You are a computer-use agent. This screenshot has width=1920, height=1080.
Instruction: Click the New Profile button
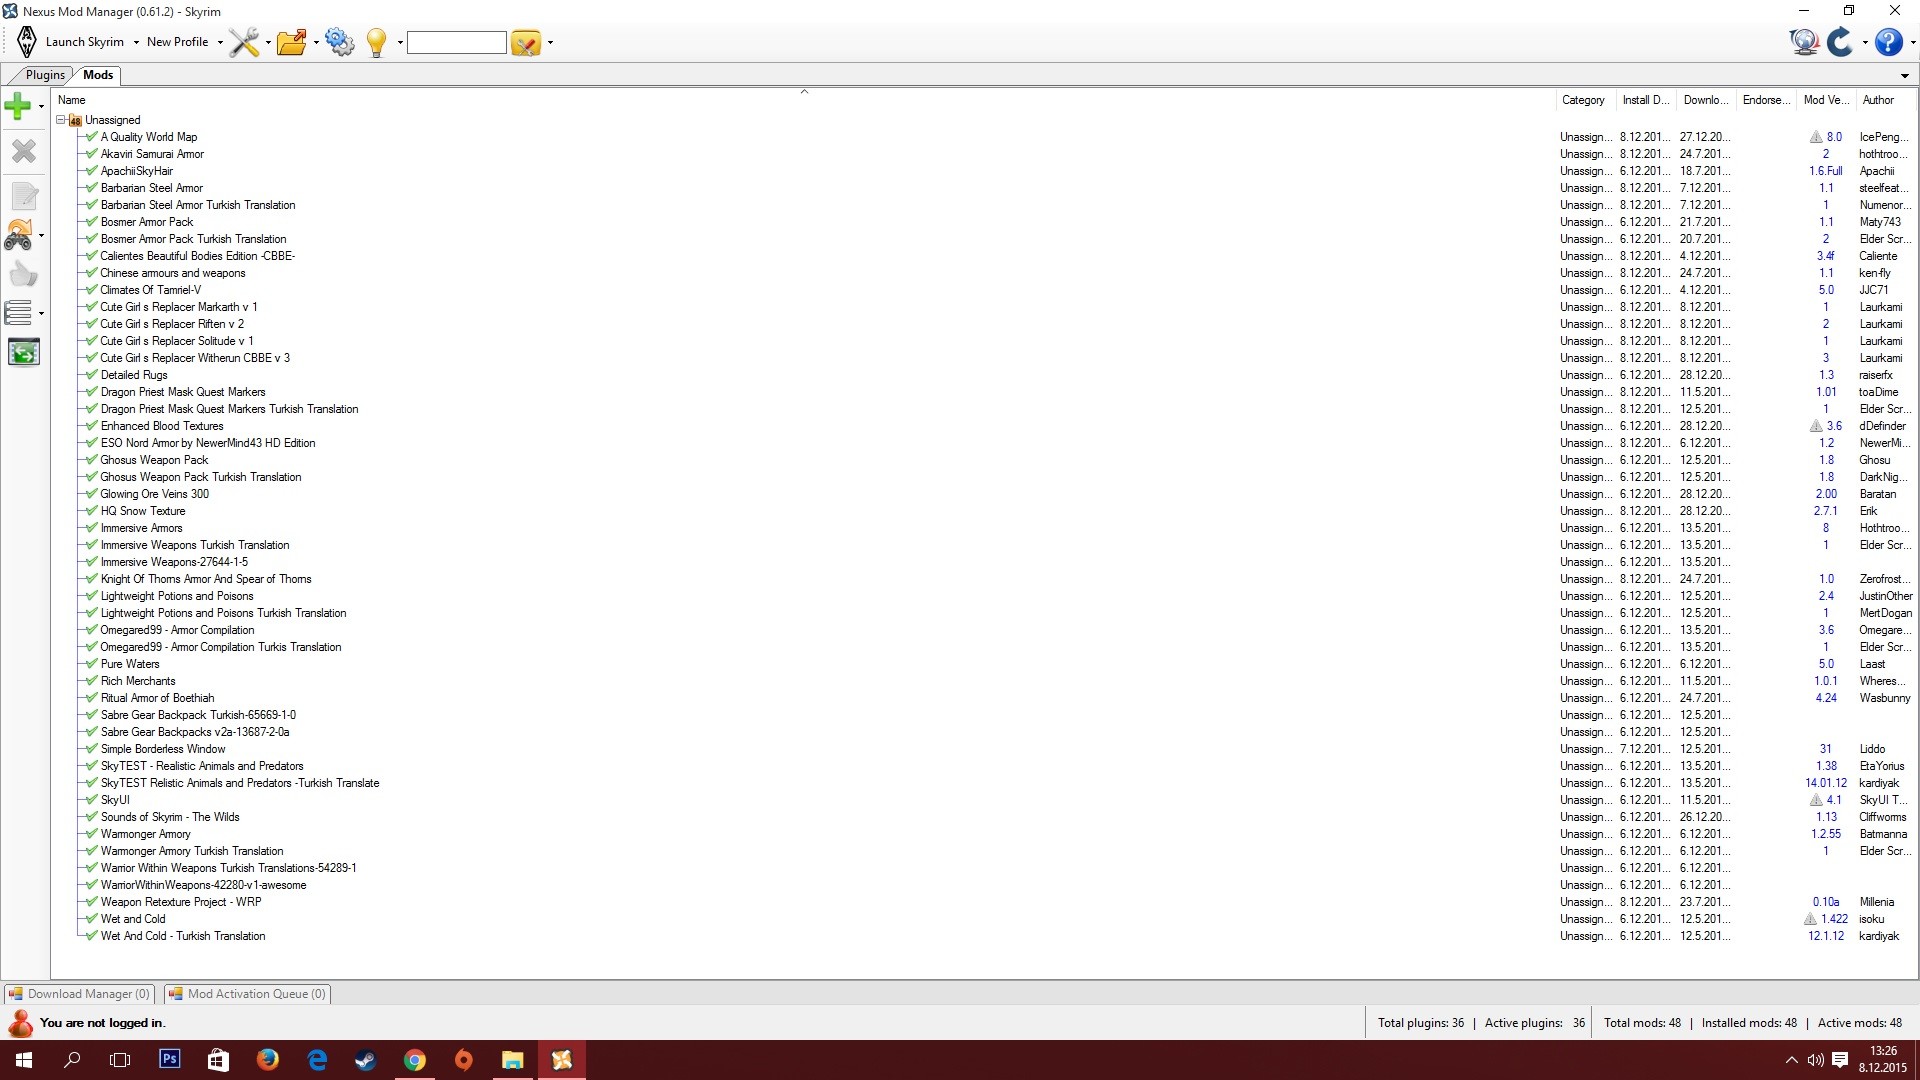[177, 42]
